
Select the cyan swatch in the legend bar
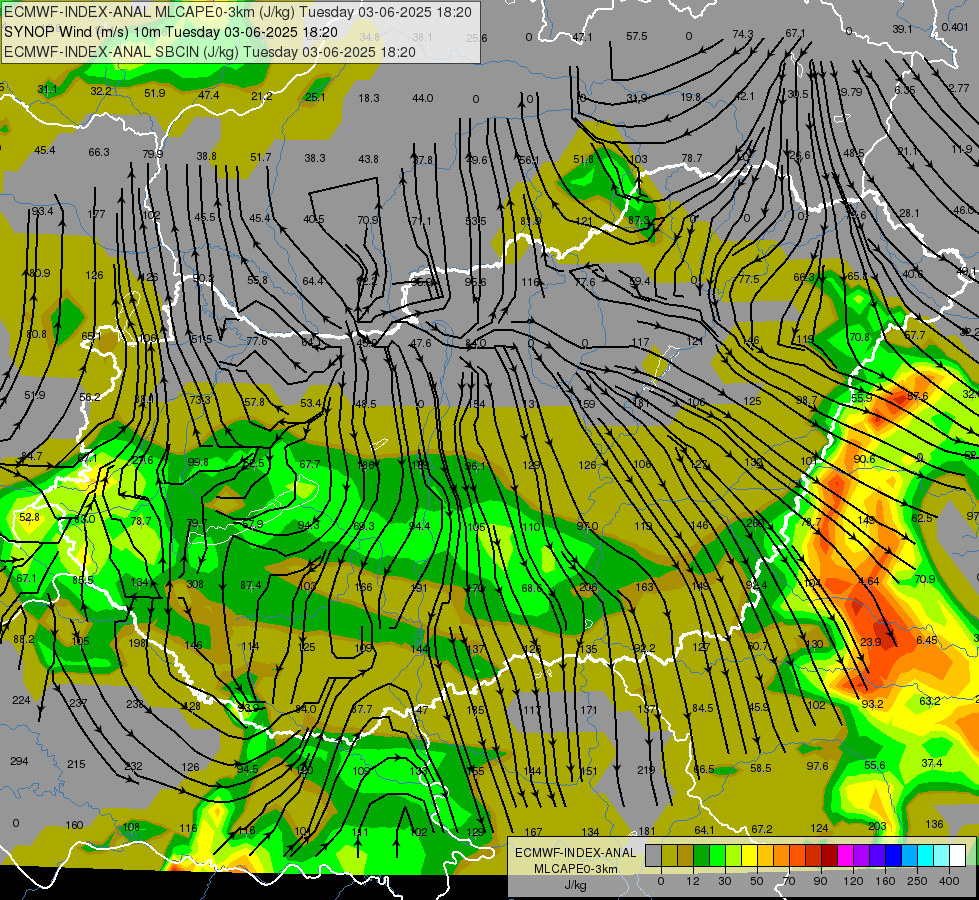[926, 855]
